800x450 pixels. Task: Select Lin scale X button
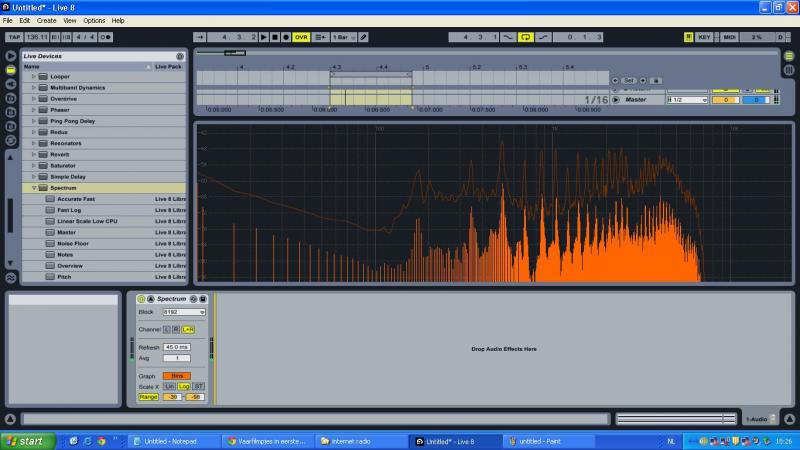click(169, 387)
